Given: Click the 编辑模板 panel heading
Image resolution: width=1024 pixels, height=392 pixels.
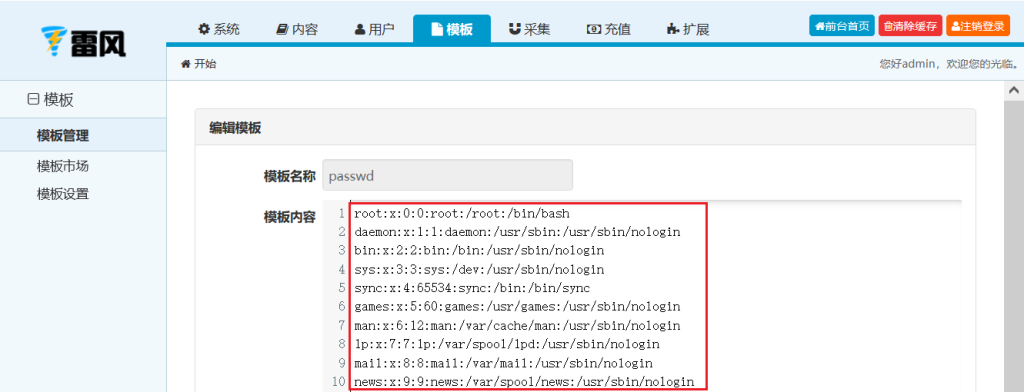Looking at the screenshot, I should [235, 127].
